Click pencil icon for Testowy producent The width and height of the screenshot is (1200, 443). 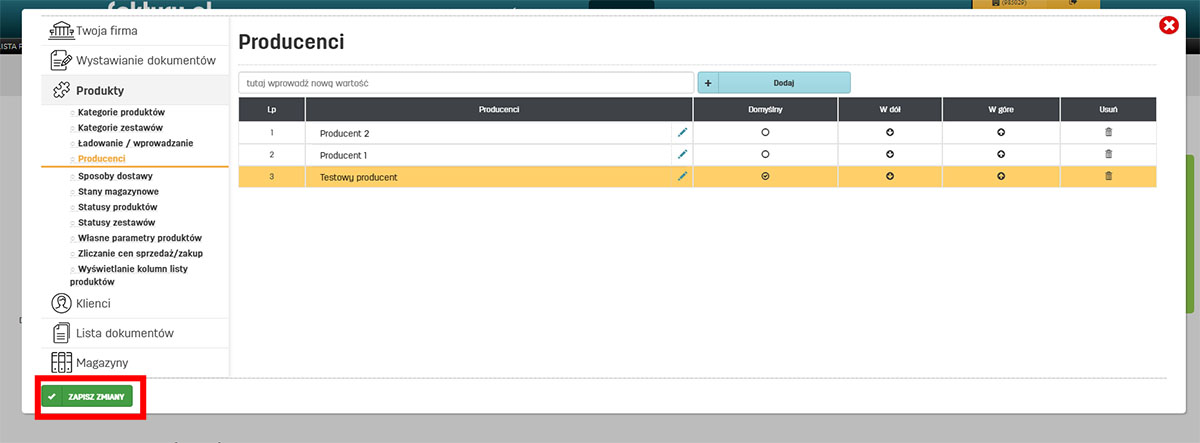pos(683,176)
